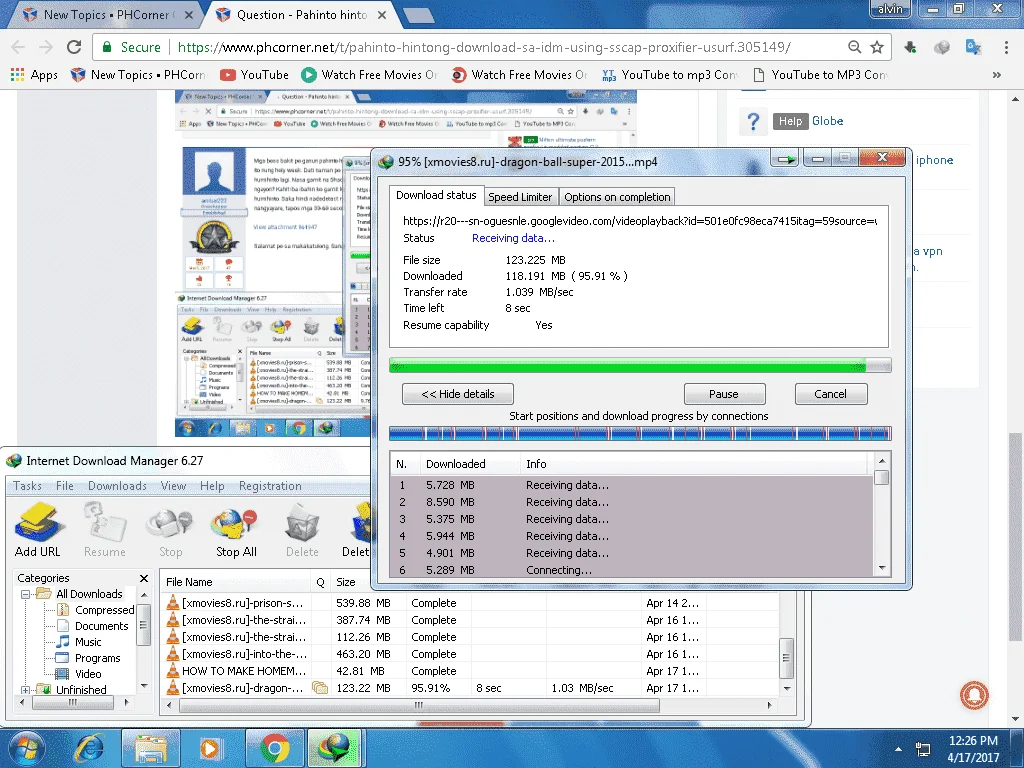Image resolution: width=1024 pixels, height=768 pixels.
Task: Switch to Chrome in taskbar
Action: coord(274,748)
